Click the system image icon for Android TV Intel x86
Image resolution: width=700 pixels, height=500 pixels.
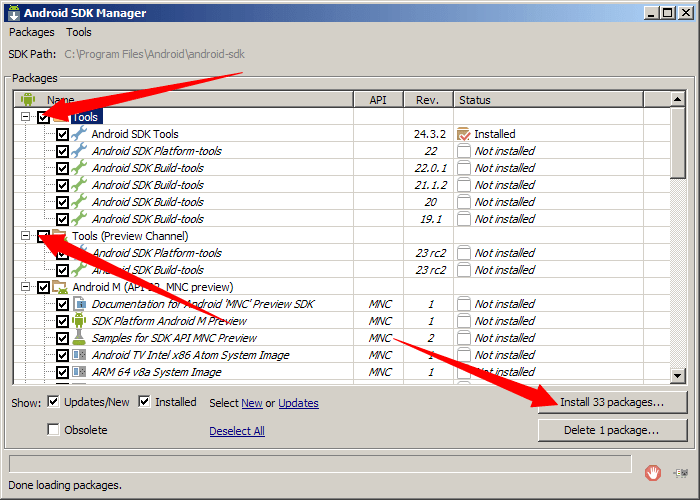(79, 355)
